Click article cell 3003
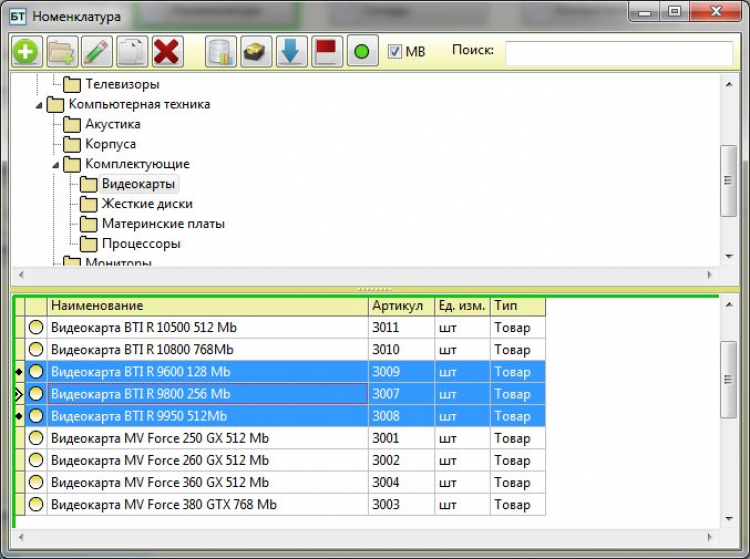 (x=401, y=504)
